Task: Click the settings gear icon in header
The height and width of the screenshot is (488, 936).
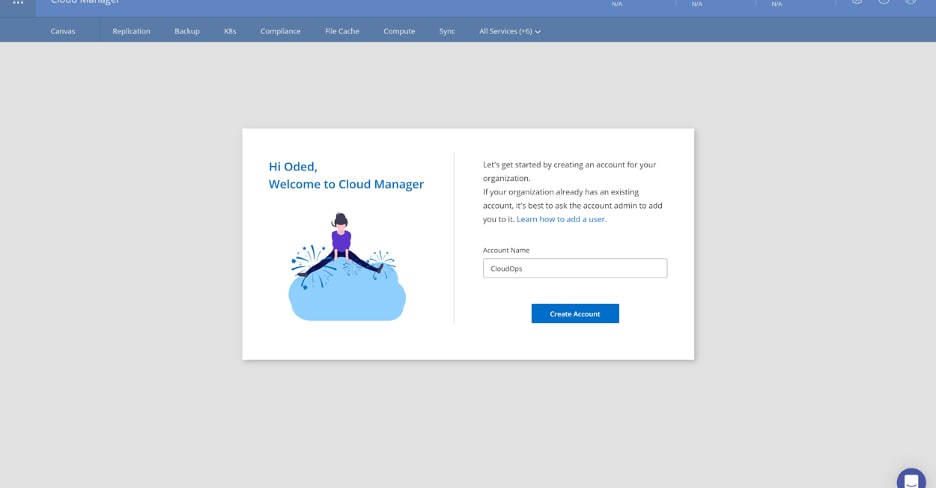Action: (x=857, y=2)
